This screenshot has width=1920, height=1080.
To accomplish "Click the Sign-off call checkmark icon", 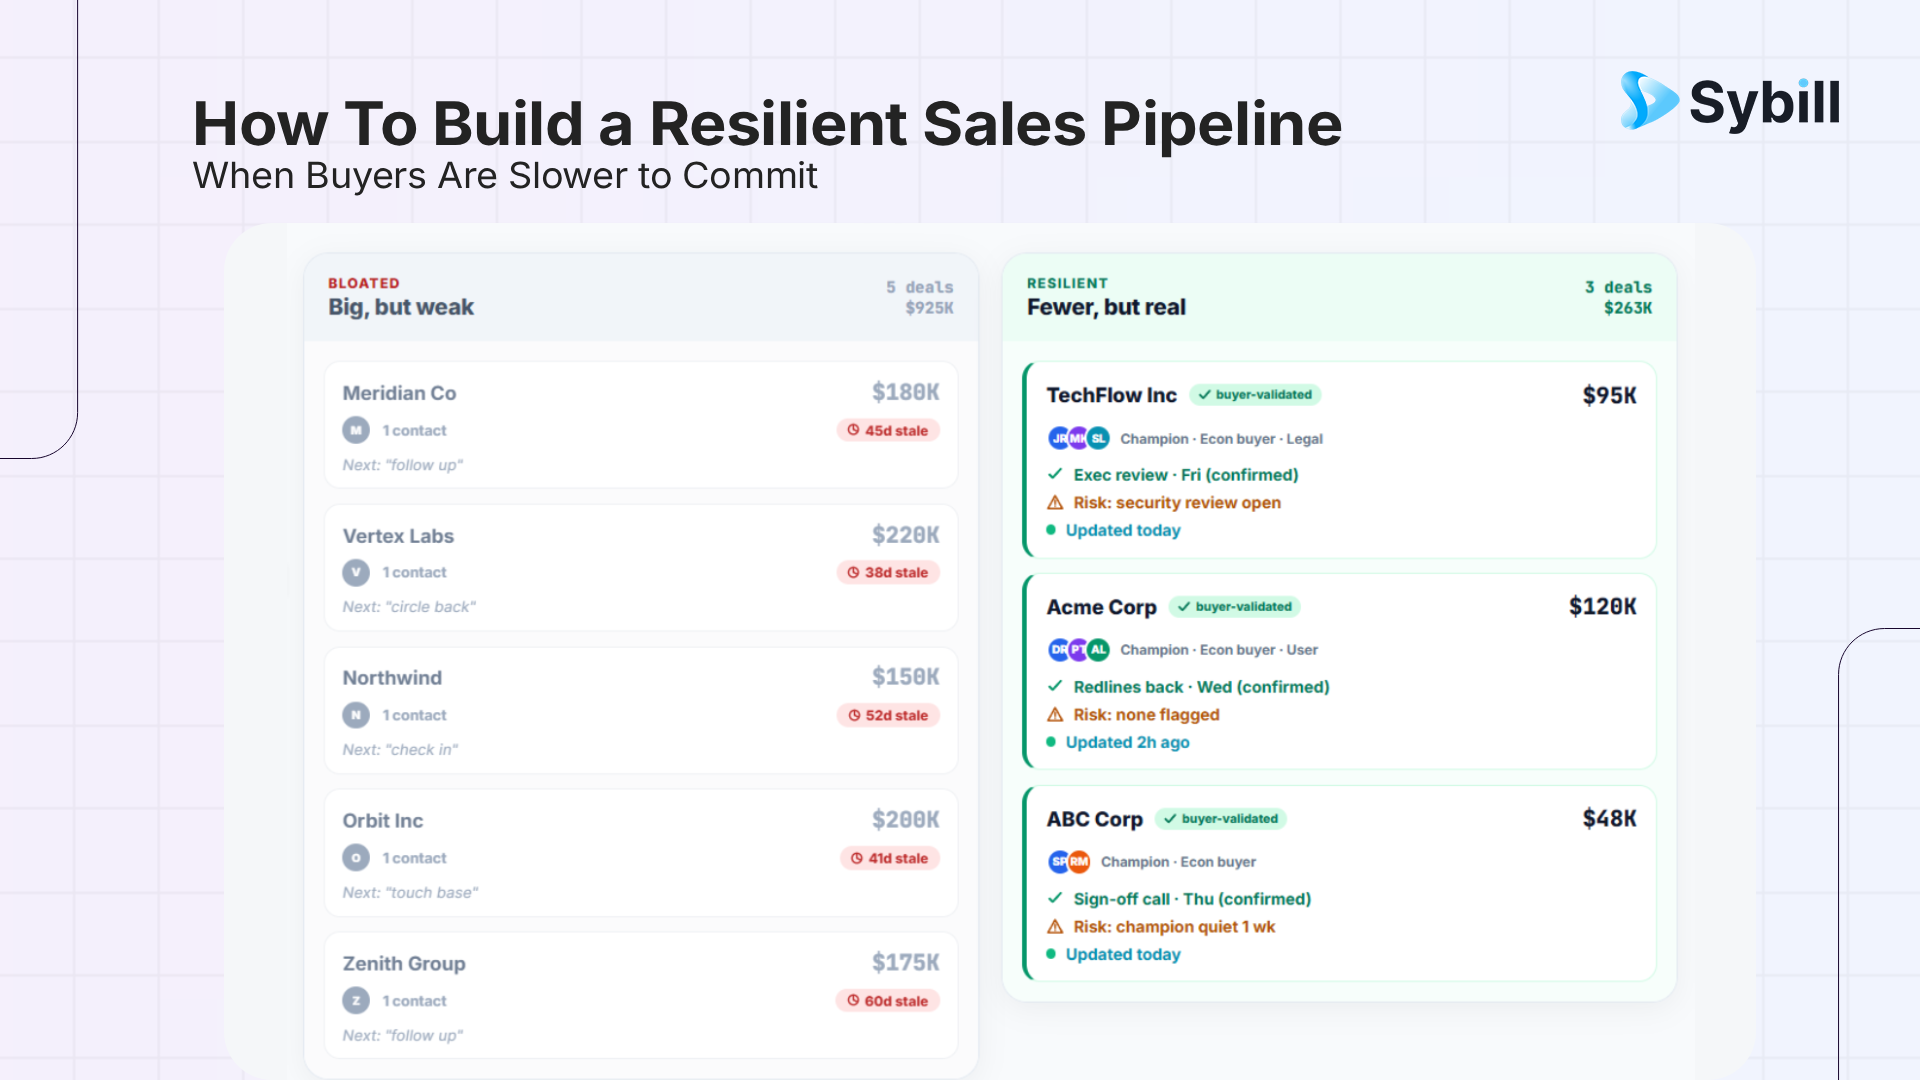I will tap(1055, 898).
